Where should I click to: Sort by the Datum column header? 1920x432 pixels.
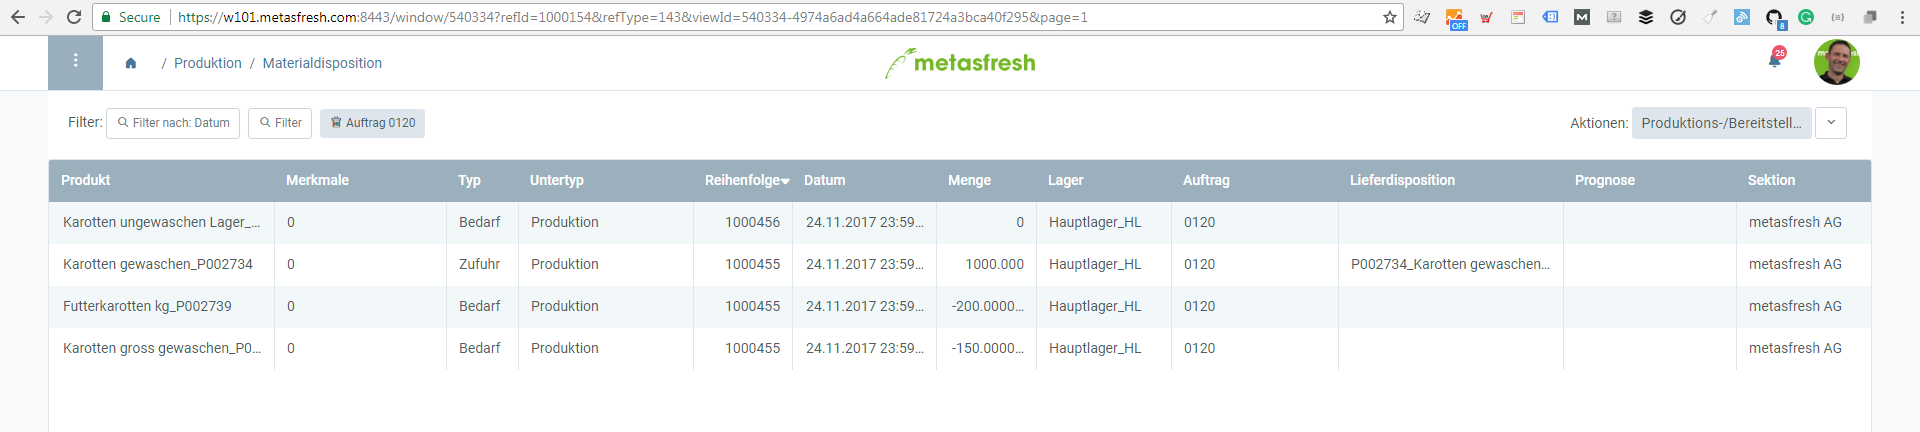pos(825,180)
